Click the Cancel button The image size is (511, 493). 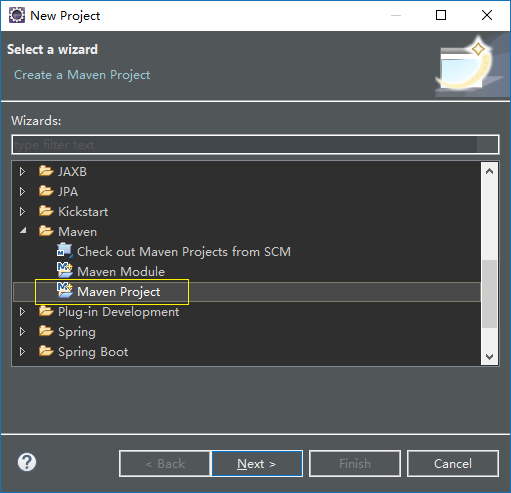tap(453, 464)
